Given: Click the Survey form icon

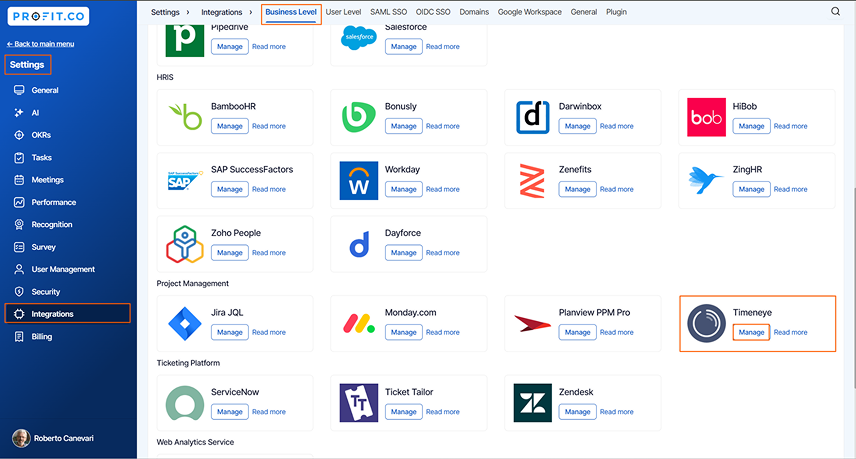Looking at the screenshot, I should [x=19, y=247].
